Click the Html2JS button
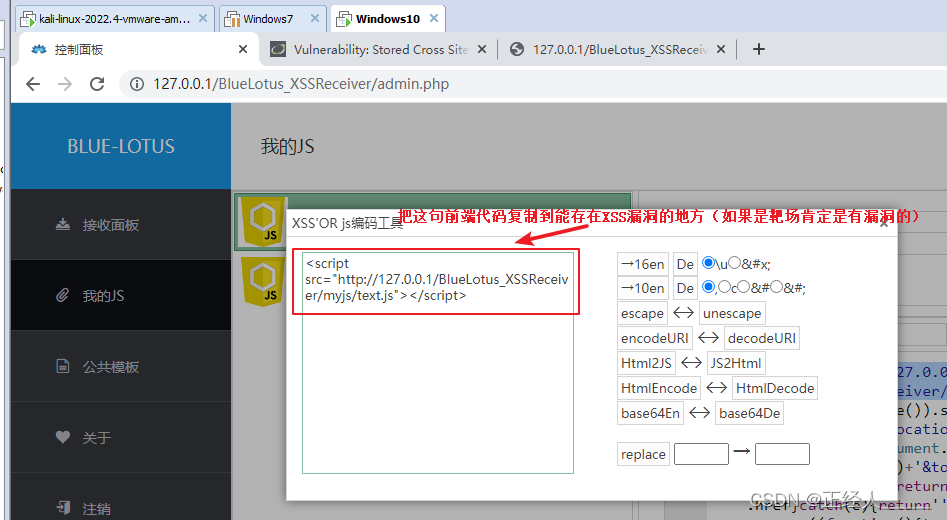 point(646,363)
